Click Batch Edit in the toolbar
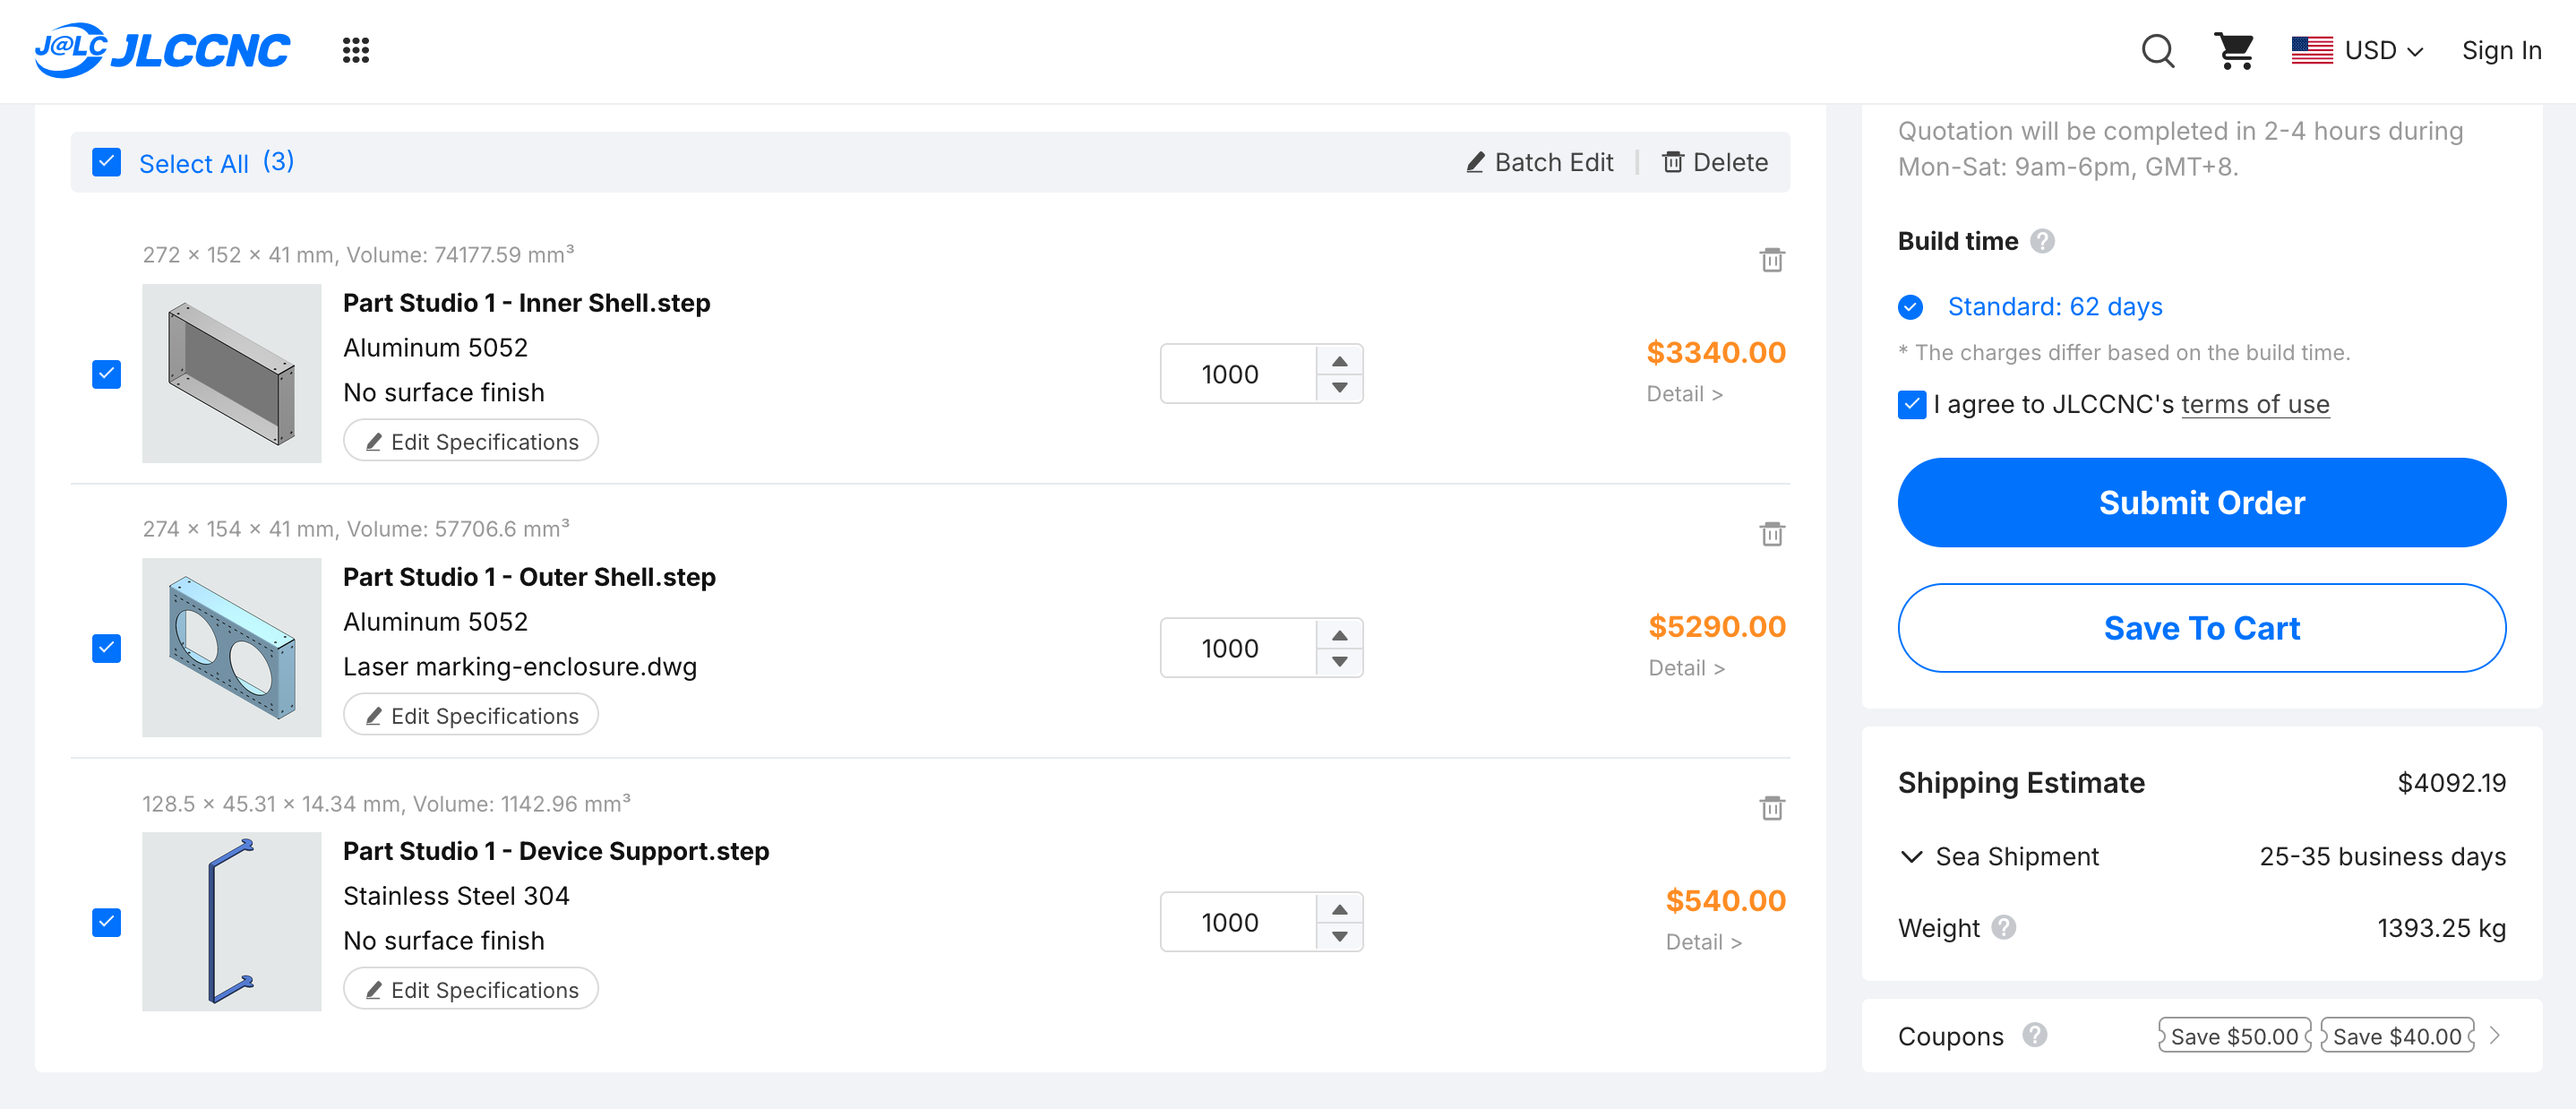Viewport: 2576px width, 1109px height. pyautogui.click(x=1539, y=162)
